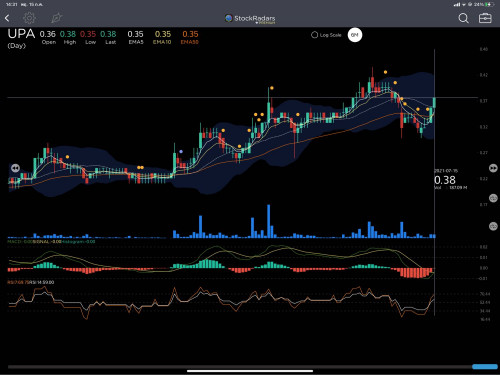Tap the RSI indicator label
The width and height of the screenshot is (500, 375).
tap(31, 282)
